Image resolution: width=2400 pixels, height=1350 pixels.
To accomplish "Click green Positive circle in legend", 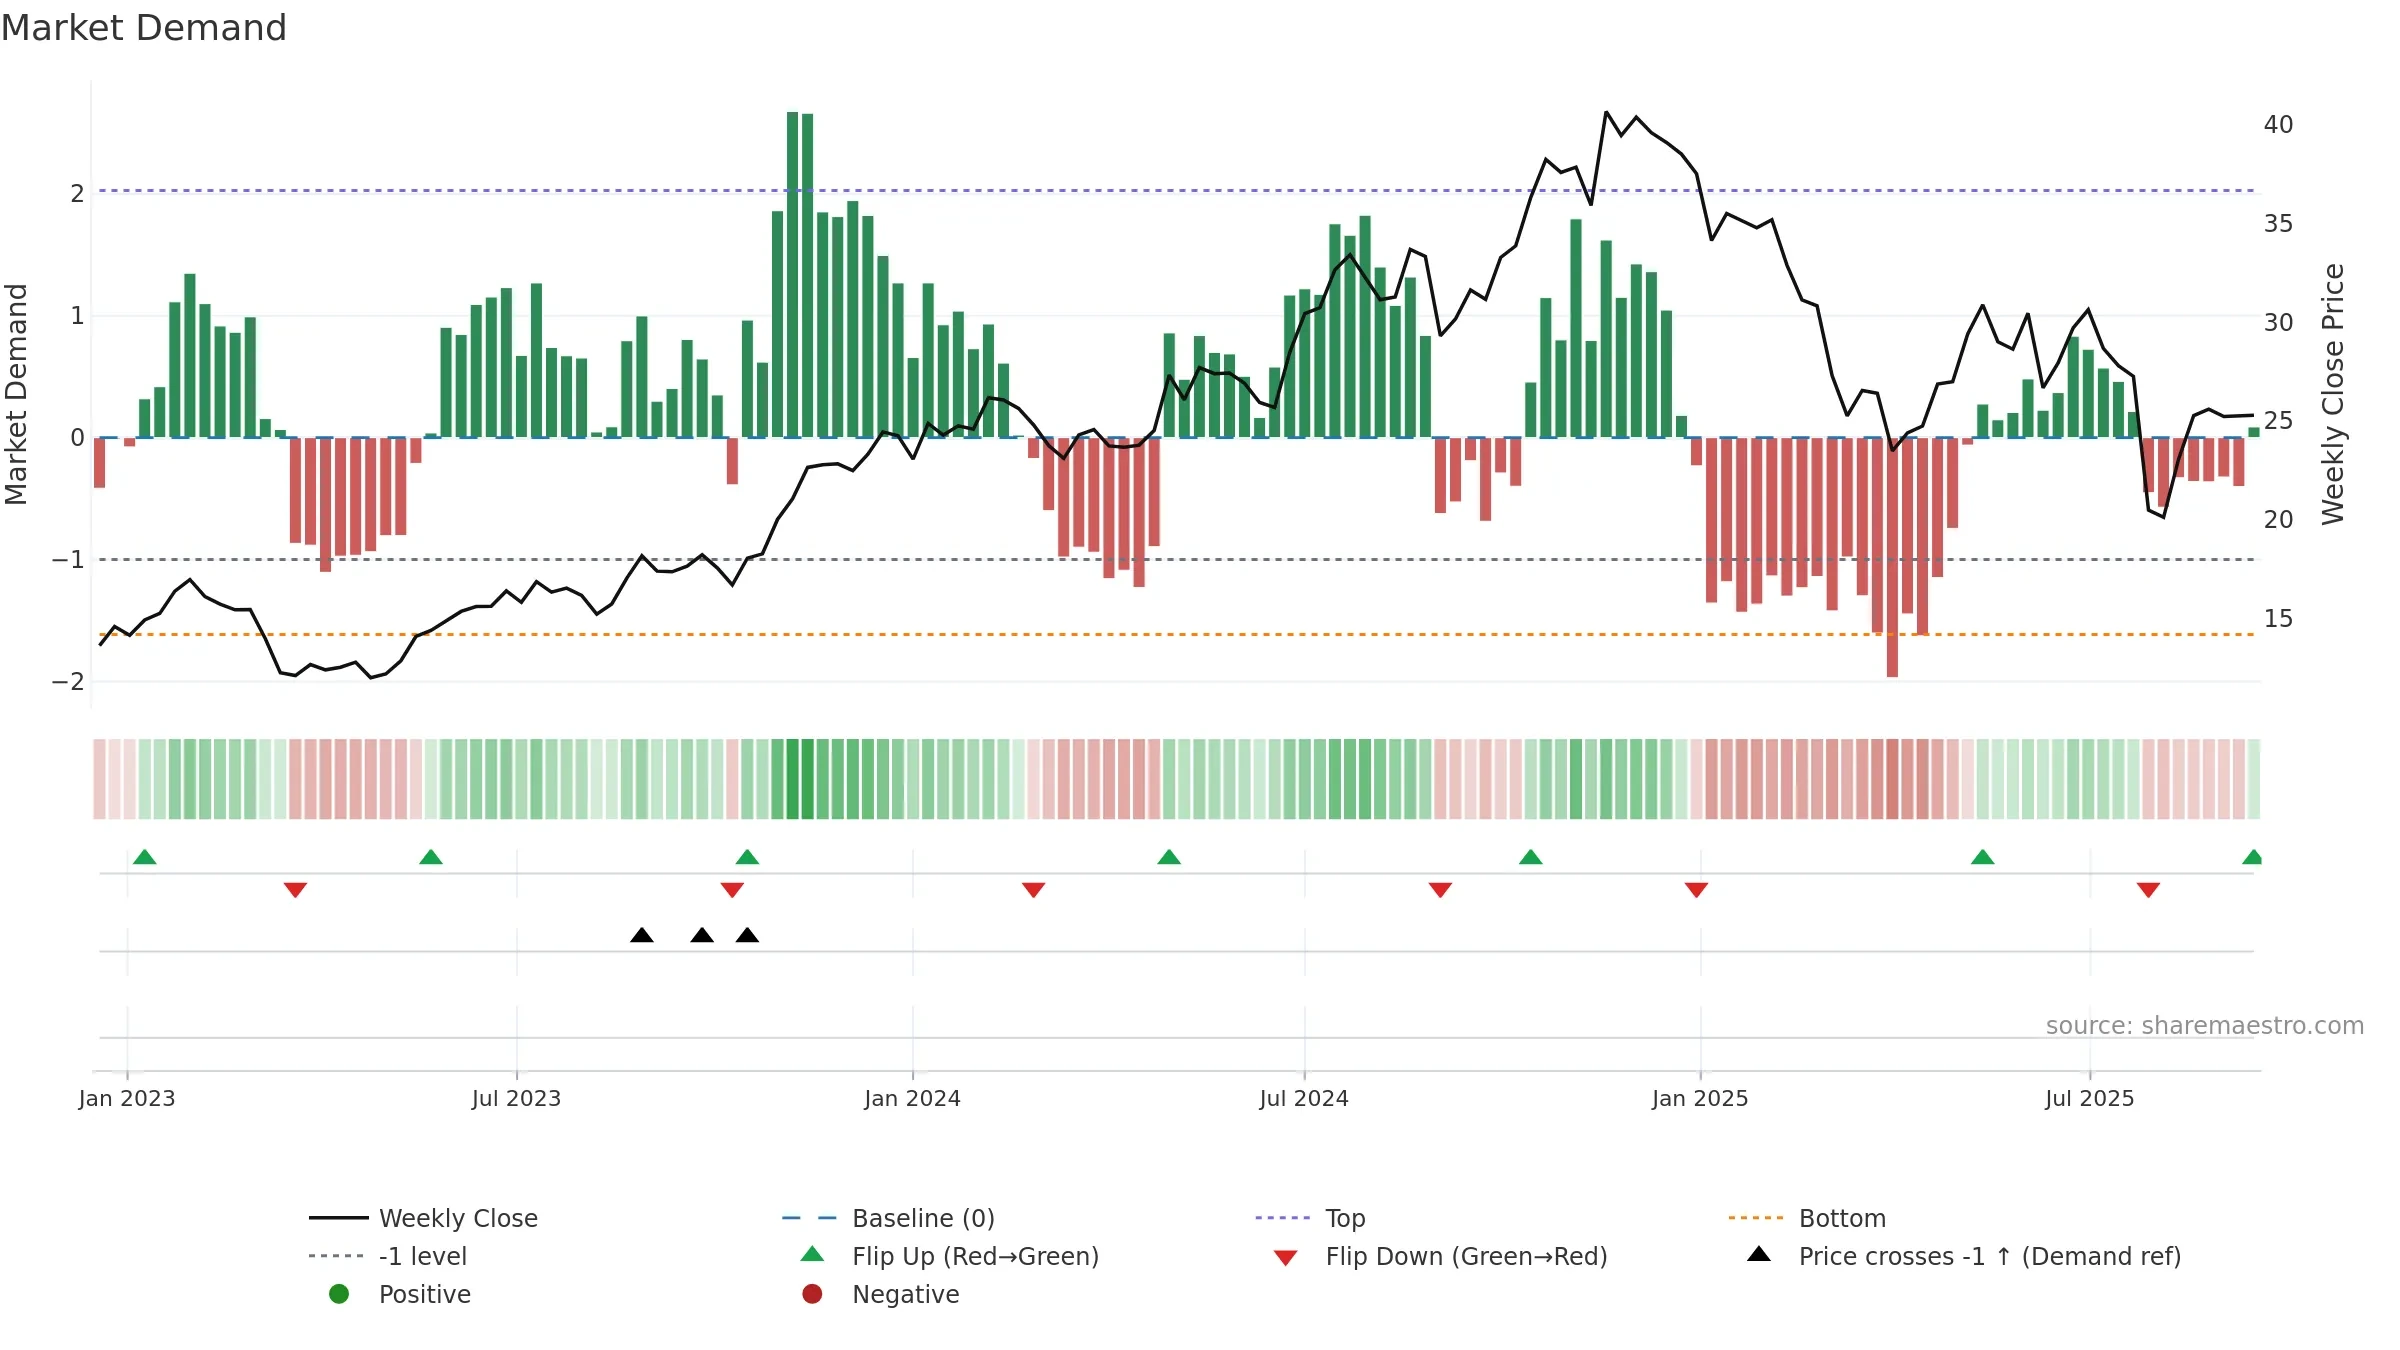I will pyautogui.click(x=339, y=1294).
